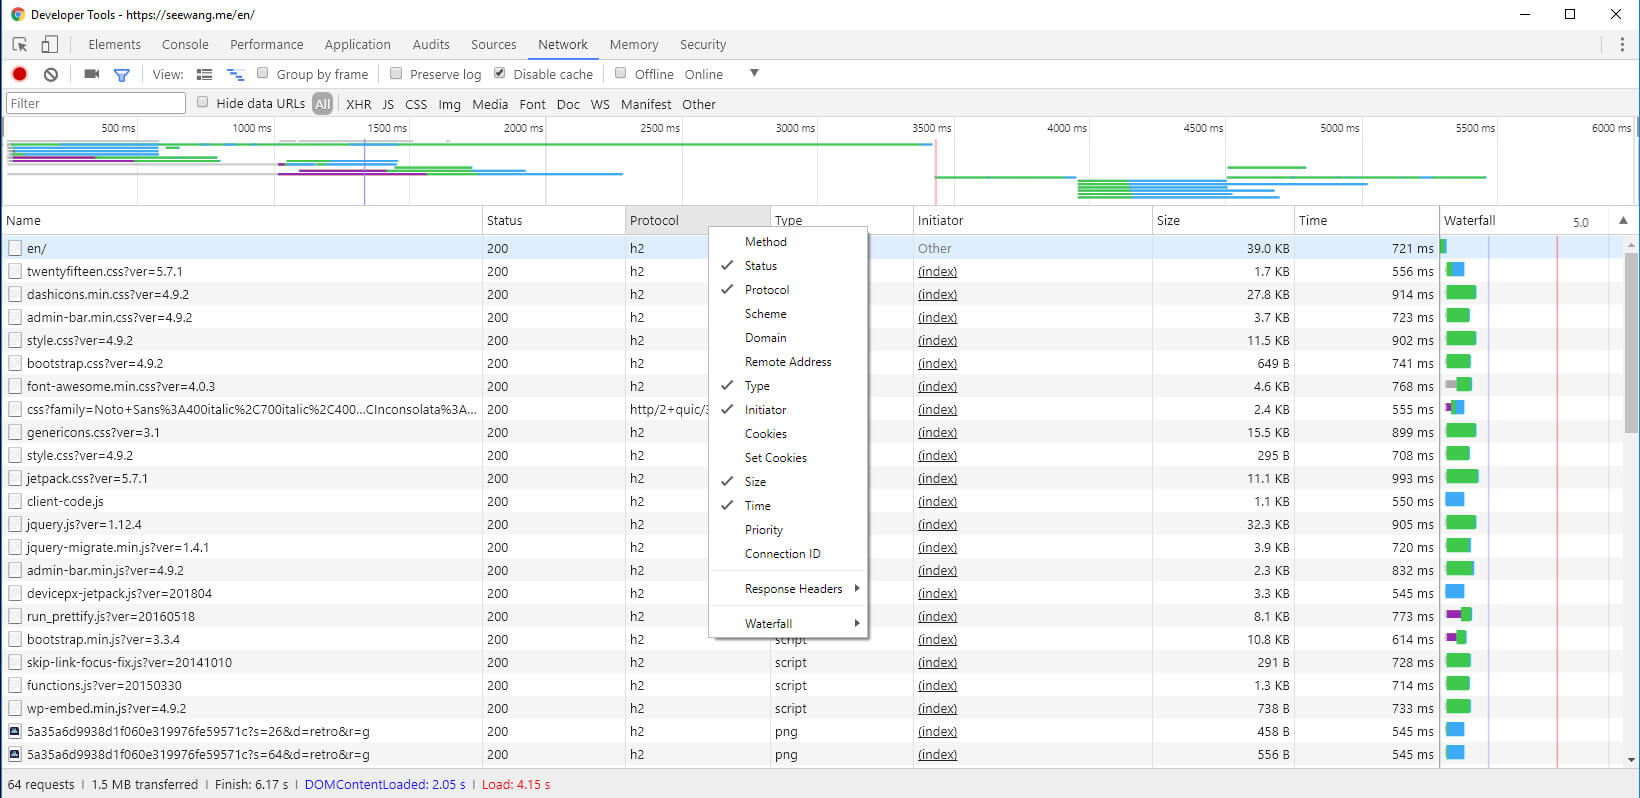
Task: Enable the Preserve log checkbox
Action: click(396, 73)
